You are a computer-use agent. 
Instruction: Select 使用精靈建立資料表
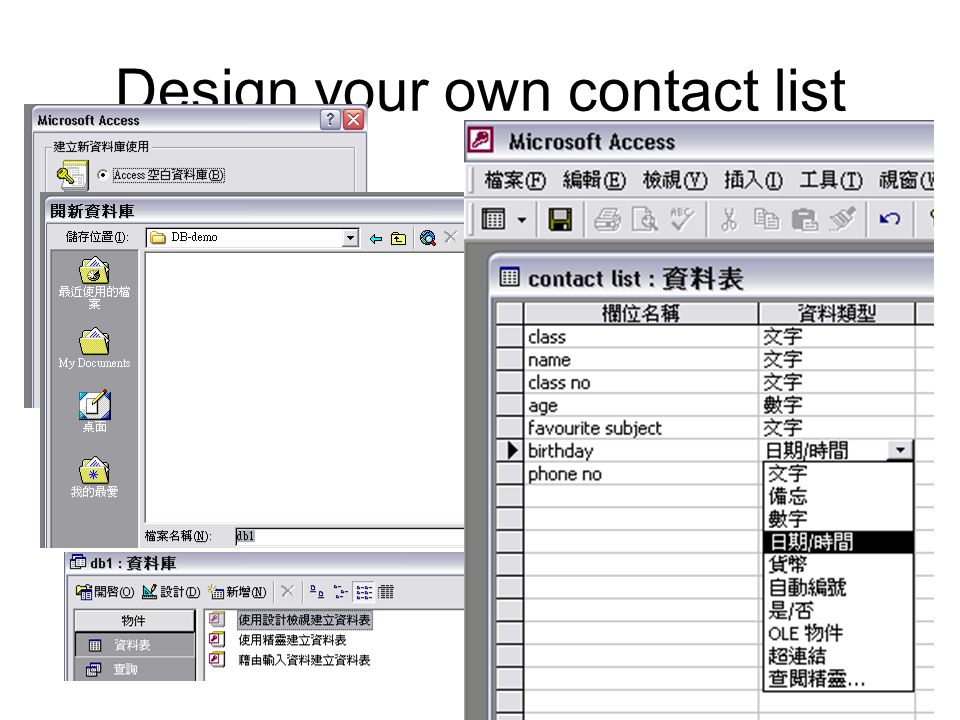[292, 640]
